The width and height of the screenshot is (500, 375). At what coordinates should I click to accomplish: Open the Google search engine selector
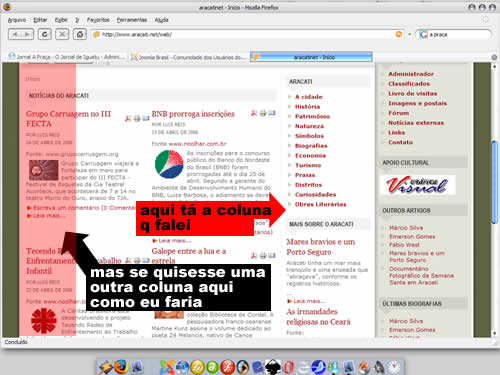click(x=423, y=34)
